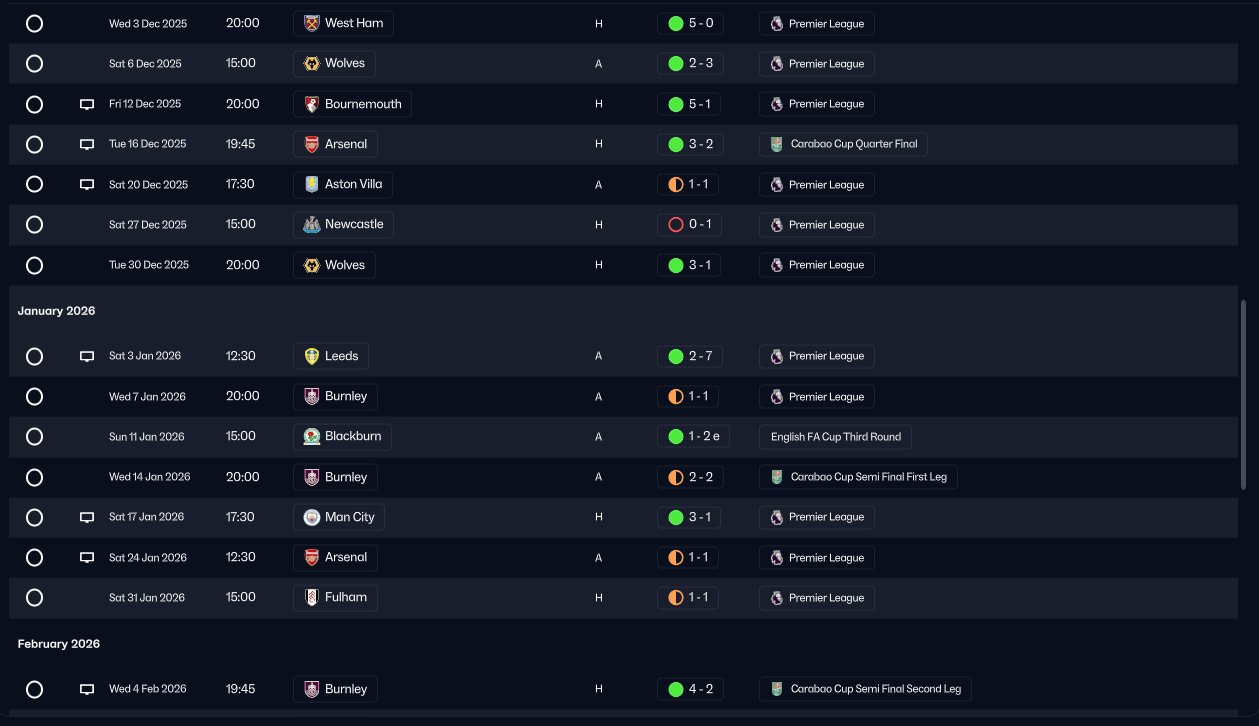This screenshot has width=1259, height=726.
Task: Open the English FA Cup Third Round competition
Action: [x=835, y=437]
